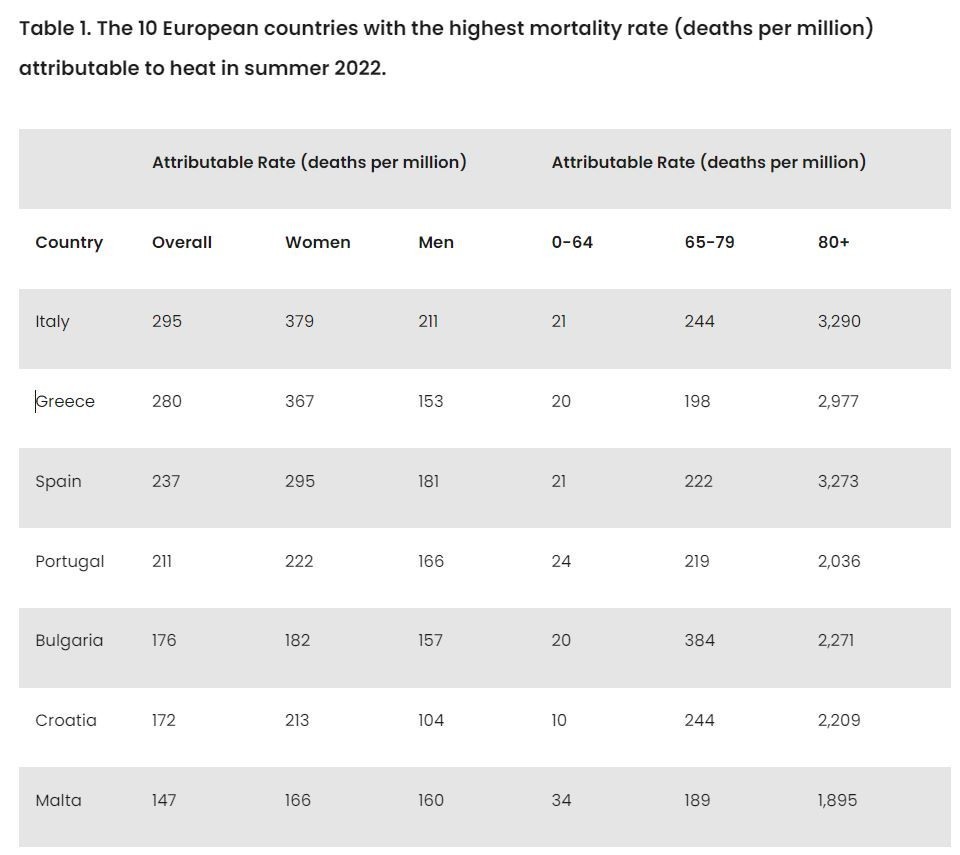Click the Bulgaria country cell
This screenshot has height=855, width=960.
click(x=69, y=640)
